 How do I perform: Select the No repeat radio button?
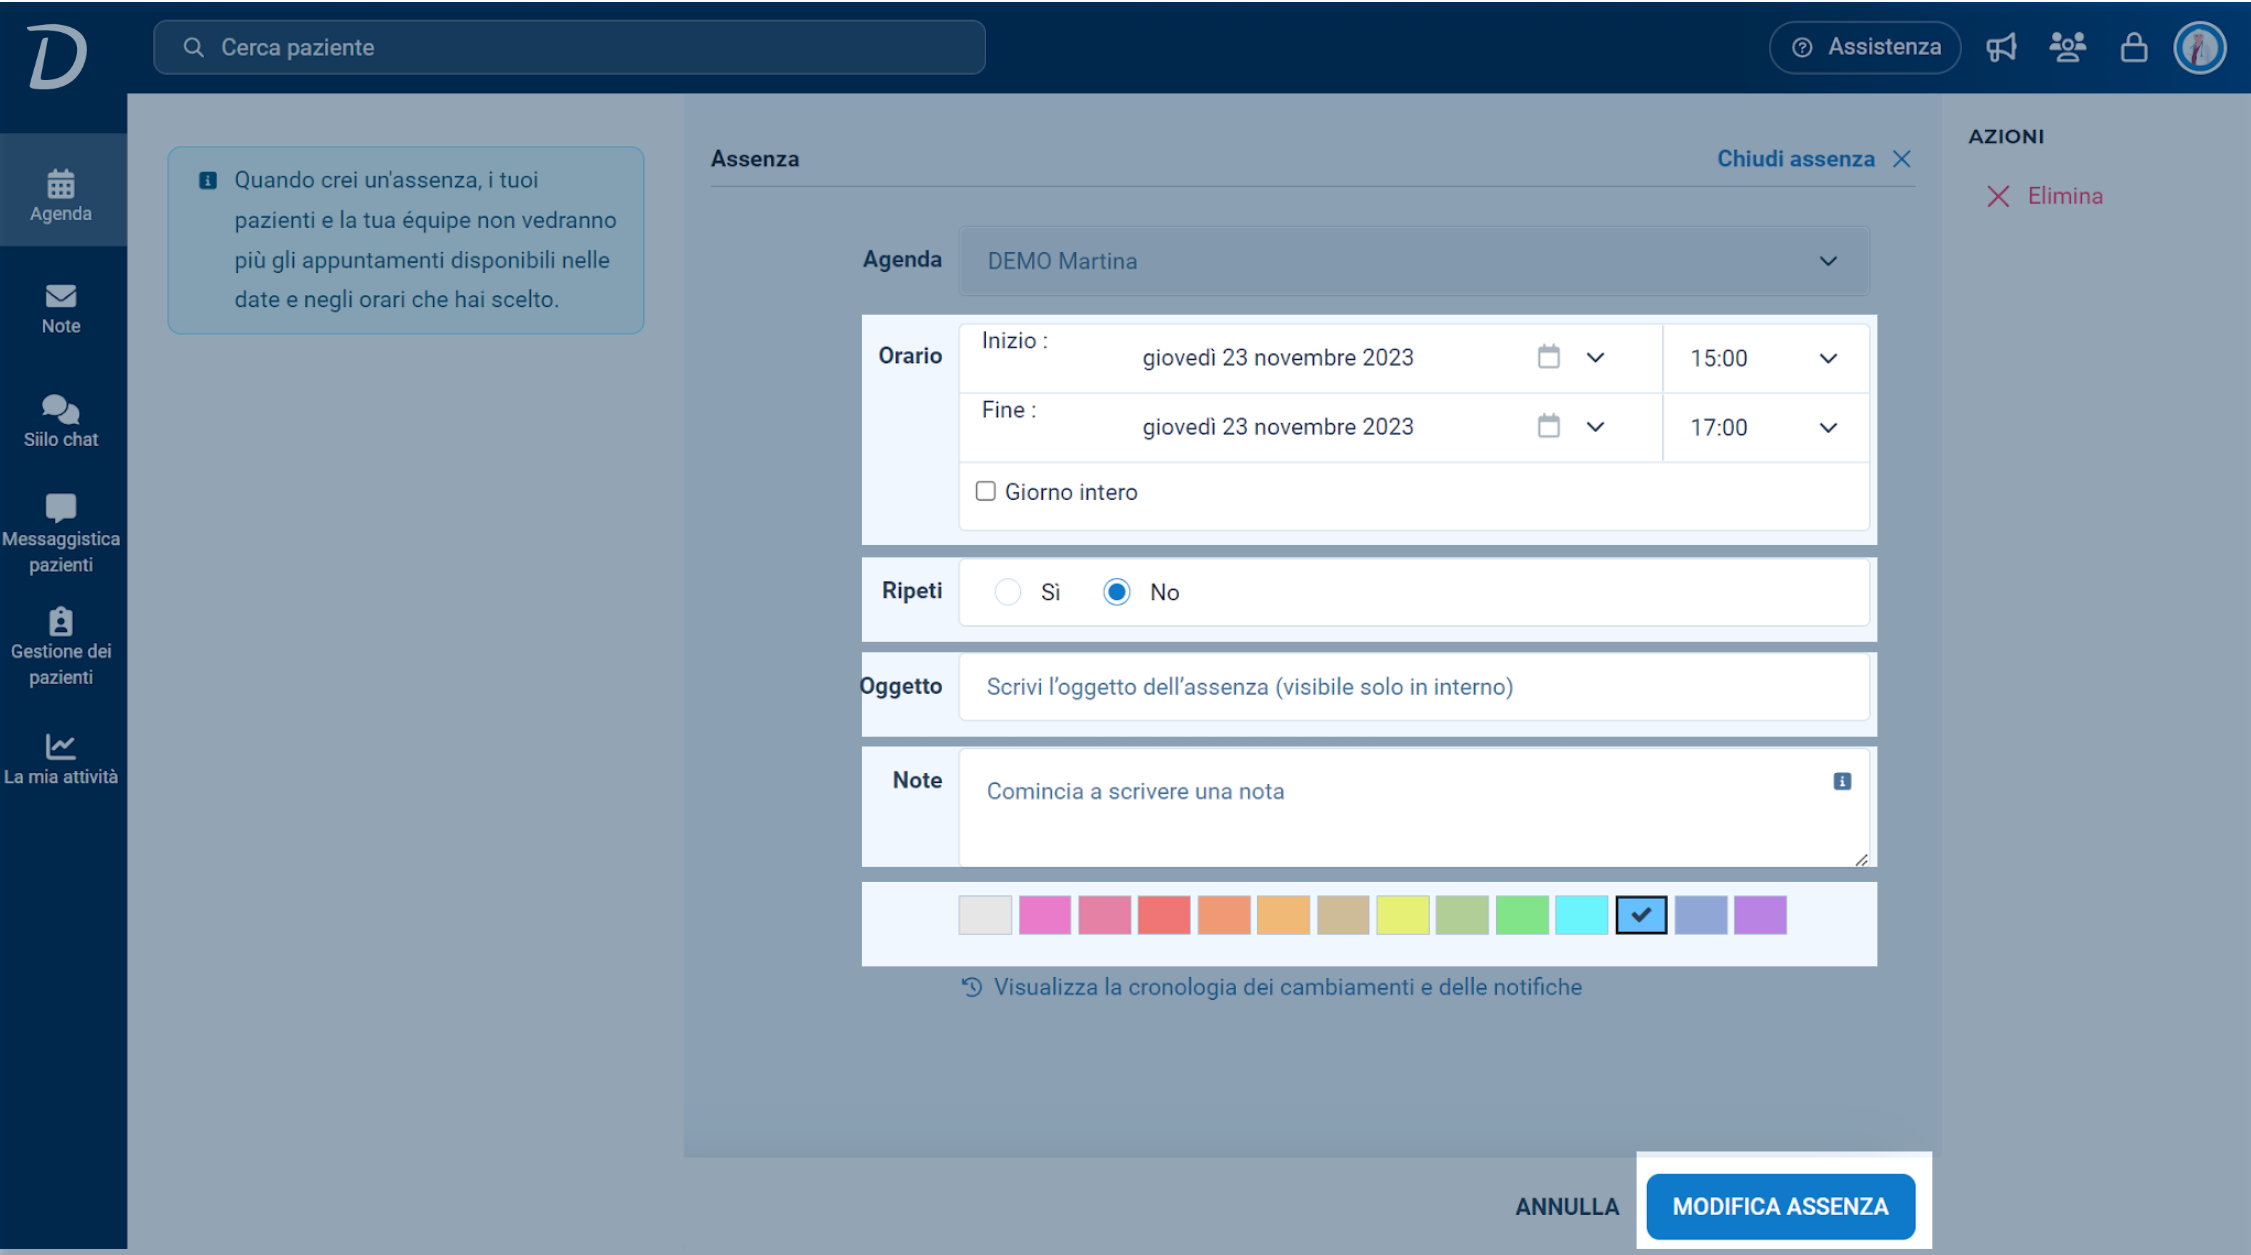pyautogui.click(x=1117, y=592)
